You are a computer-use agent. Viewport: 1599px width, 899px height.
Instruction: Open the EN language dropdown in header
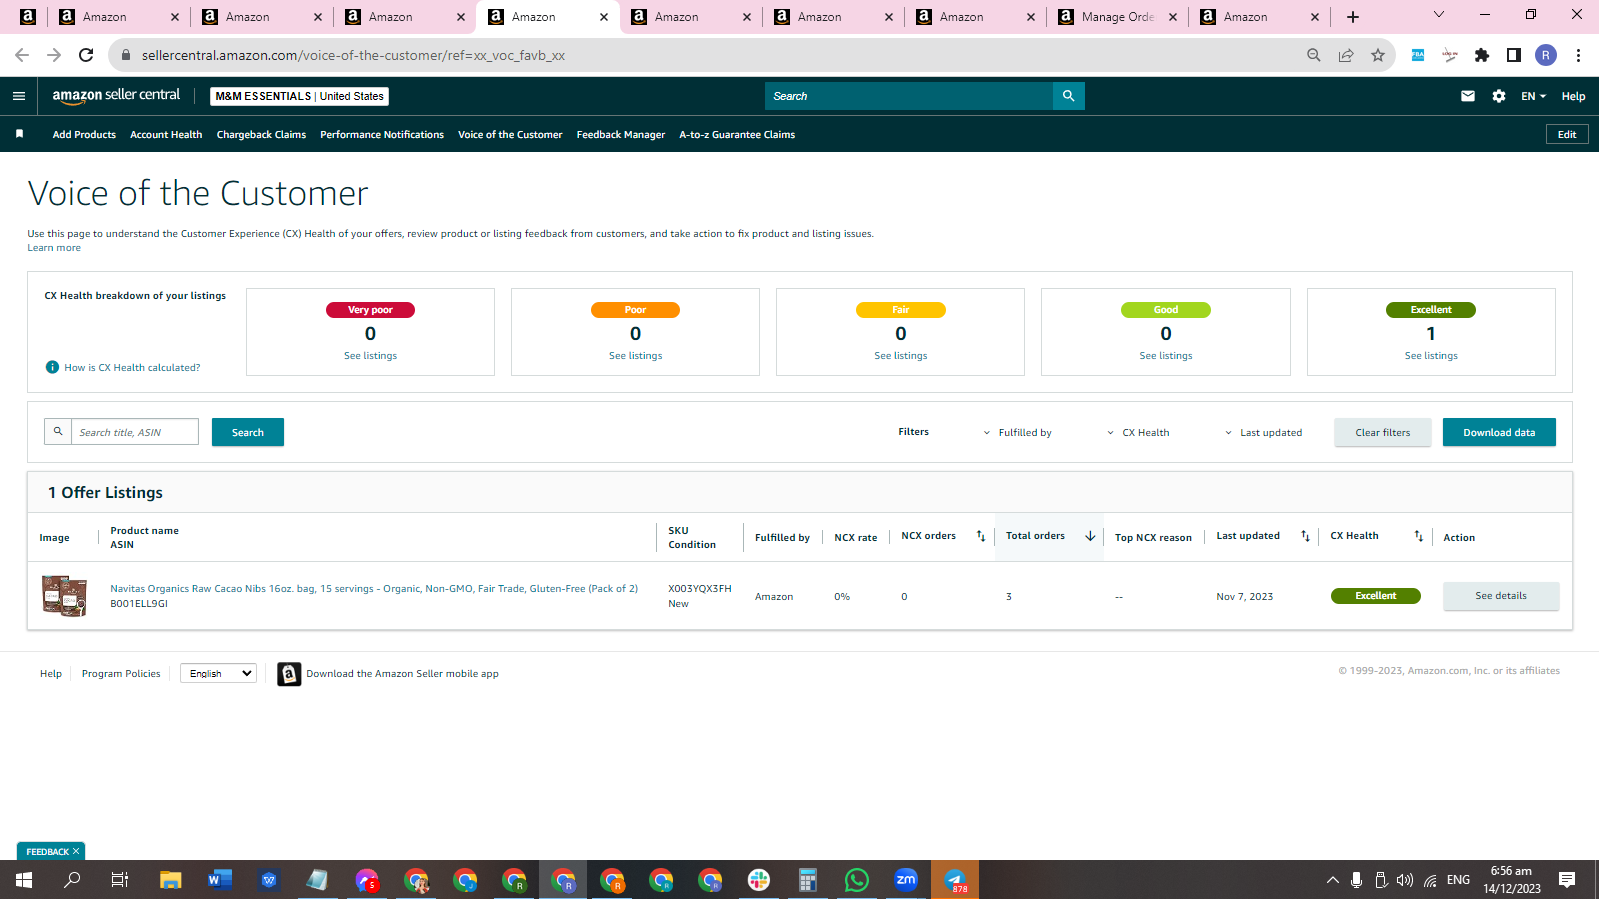click(1533, 96)
